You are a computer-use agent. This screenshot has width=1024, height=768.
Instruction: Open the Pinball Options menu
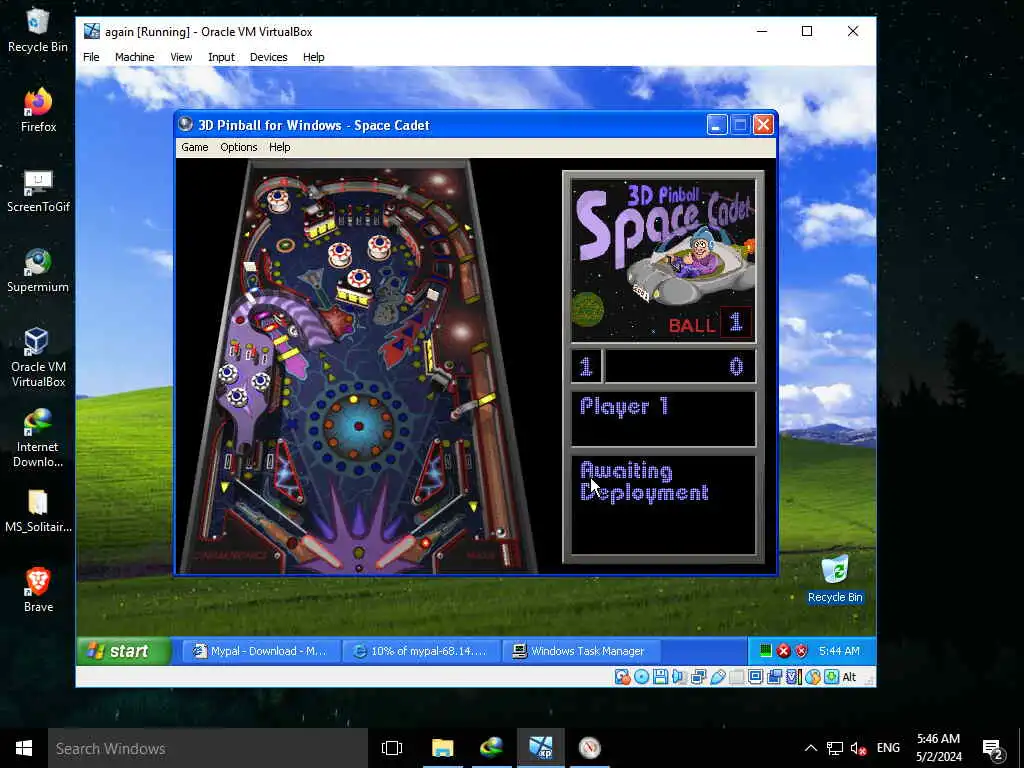(x=238, y=147)
